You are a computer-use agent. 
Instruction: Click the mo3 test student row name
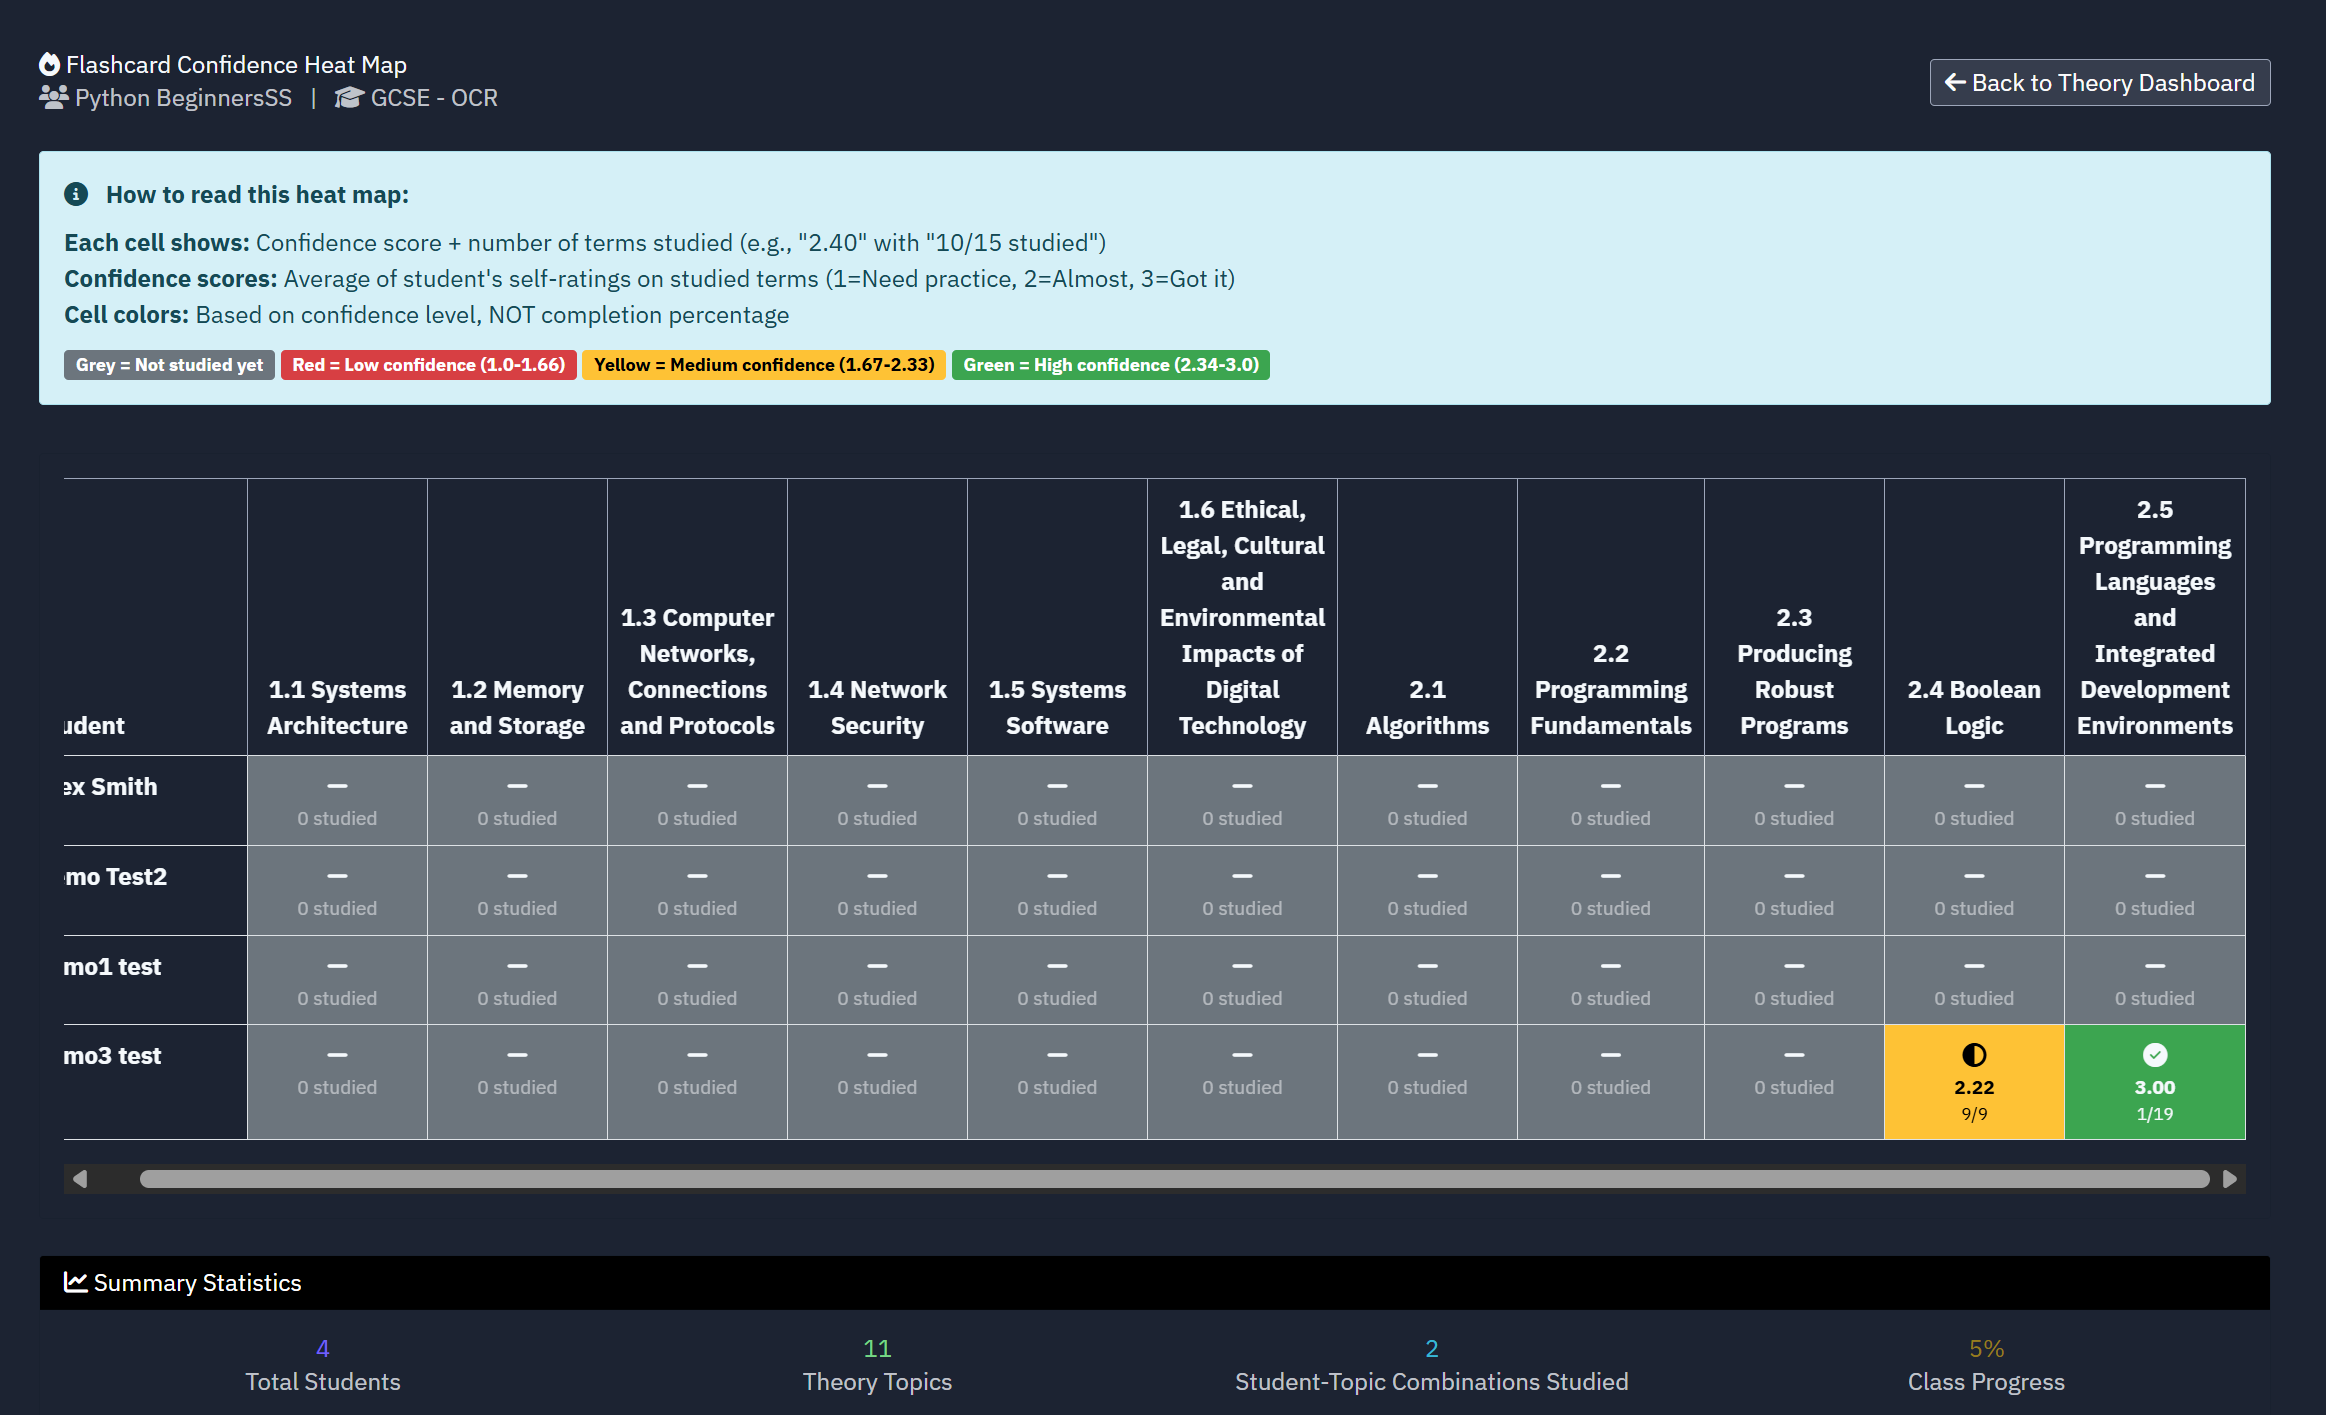point(112,1056)
